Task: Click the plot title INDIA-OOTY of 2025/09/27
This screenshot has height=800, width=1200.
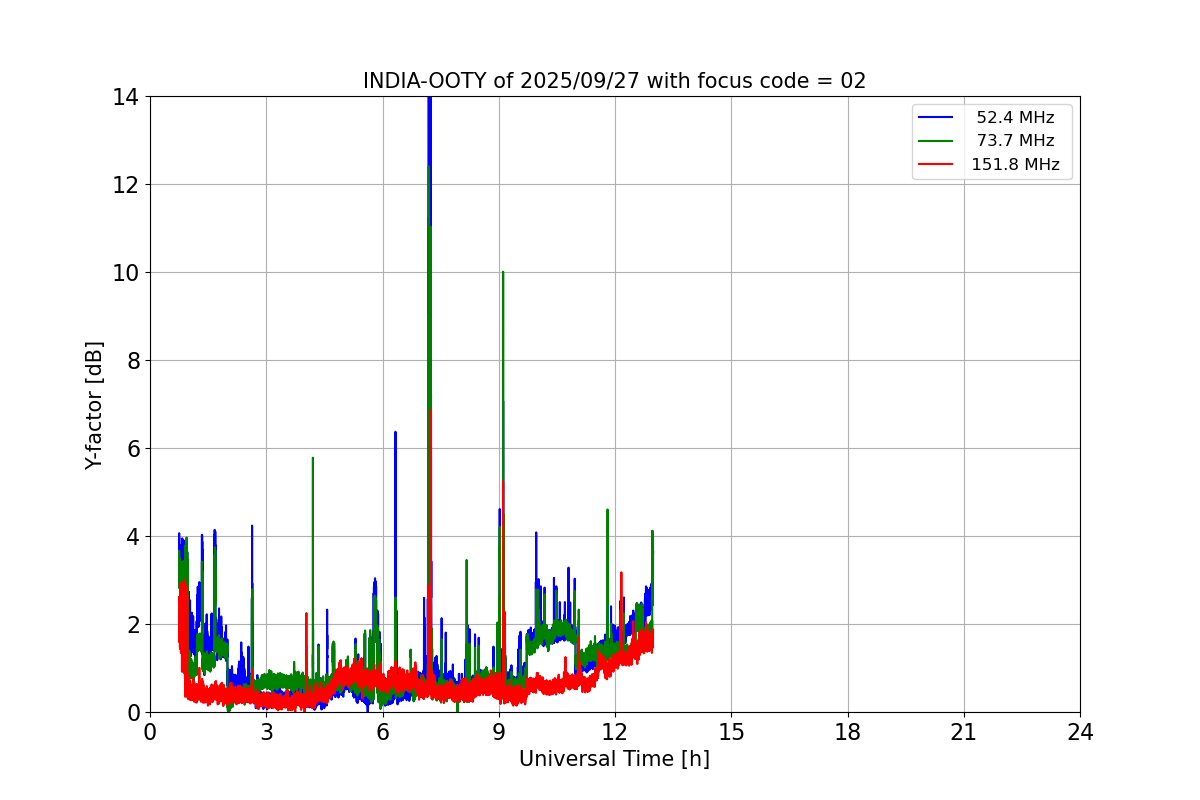Action: click(614, 81)
